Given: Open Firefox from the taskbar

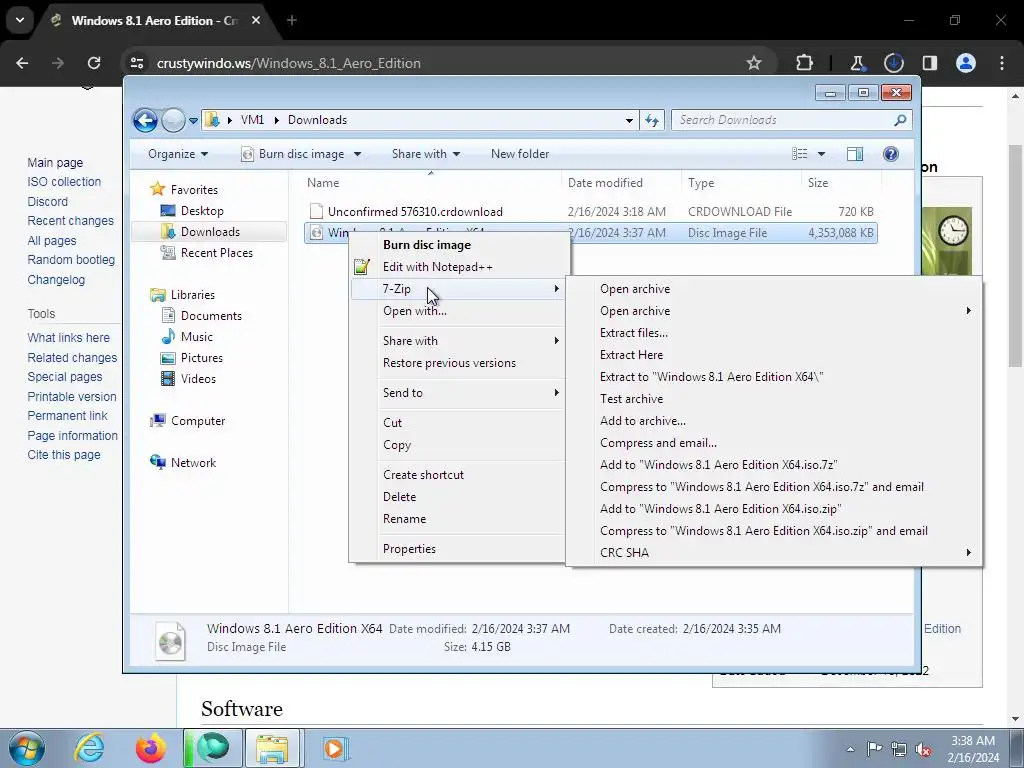Looking at the screenshot, I should pos(151,748).
